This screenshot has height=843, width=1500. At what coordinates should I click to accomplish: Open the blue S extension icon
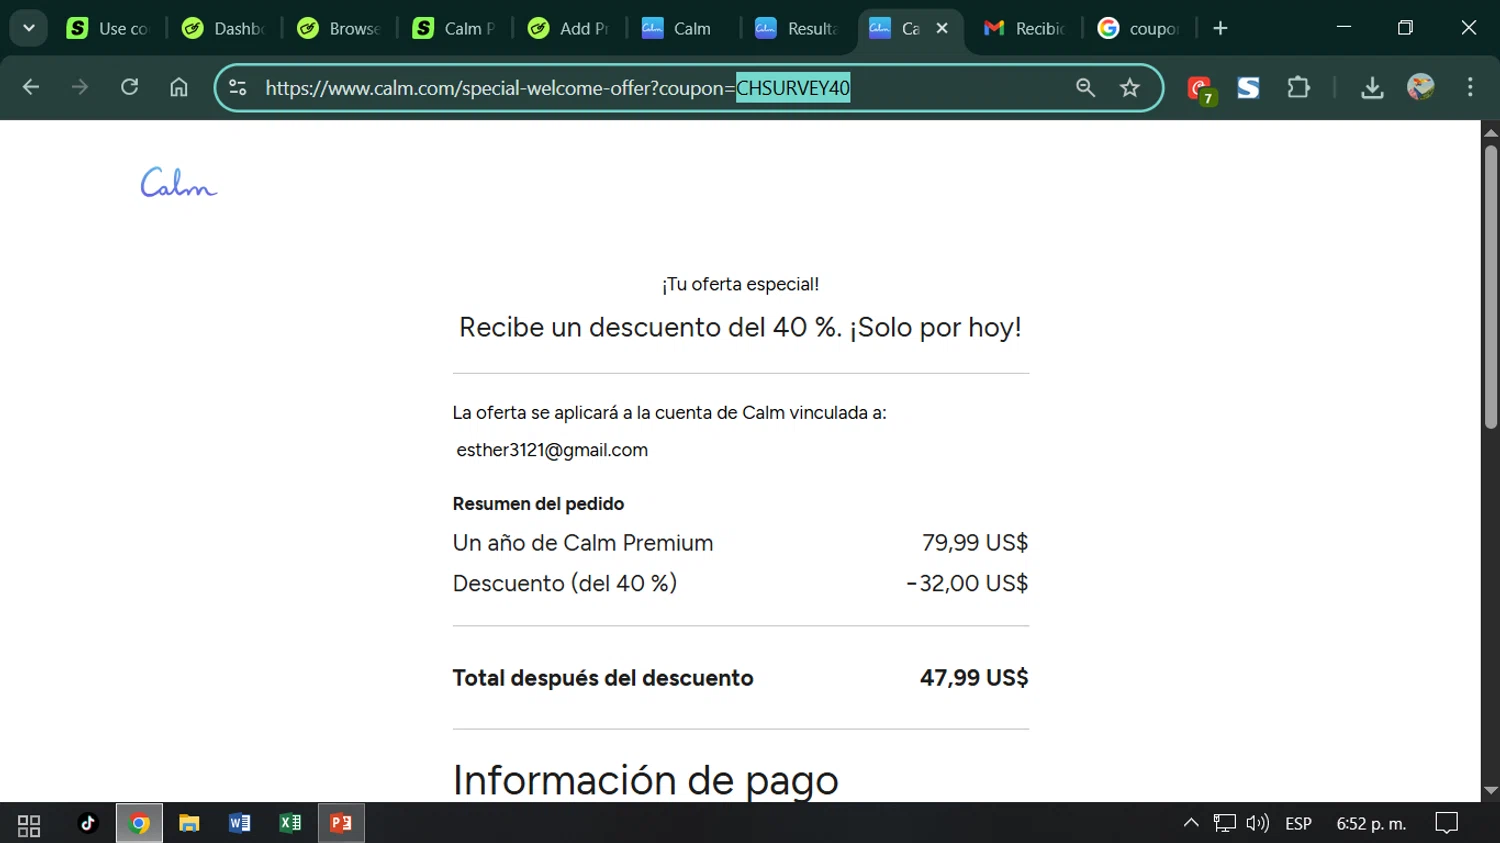[1248, 88]
